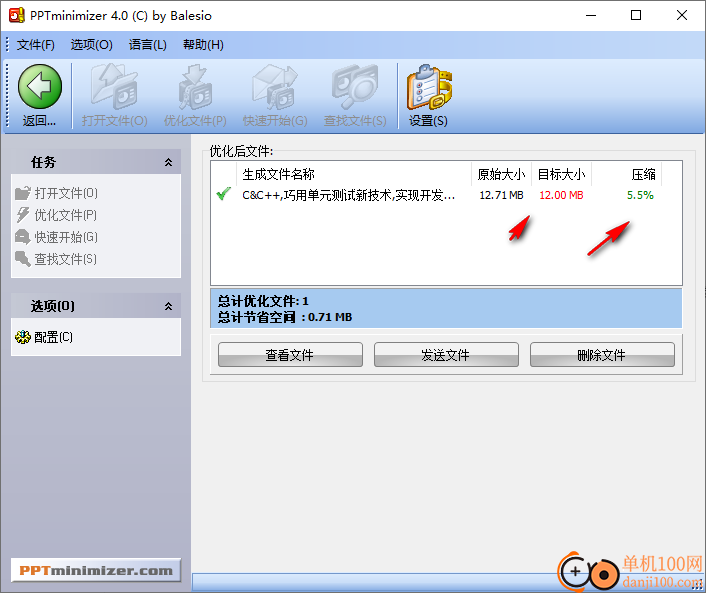Click the 总计优化文件: 1 summary text
The height and width of the screenshot is (593, 706).
tap(263, 301)
